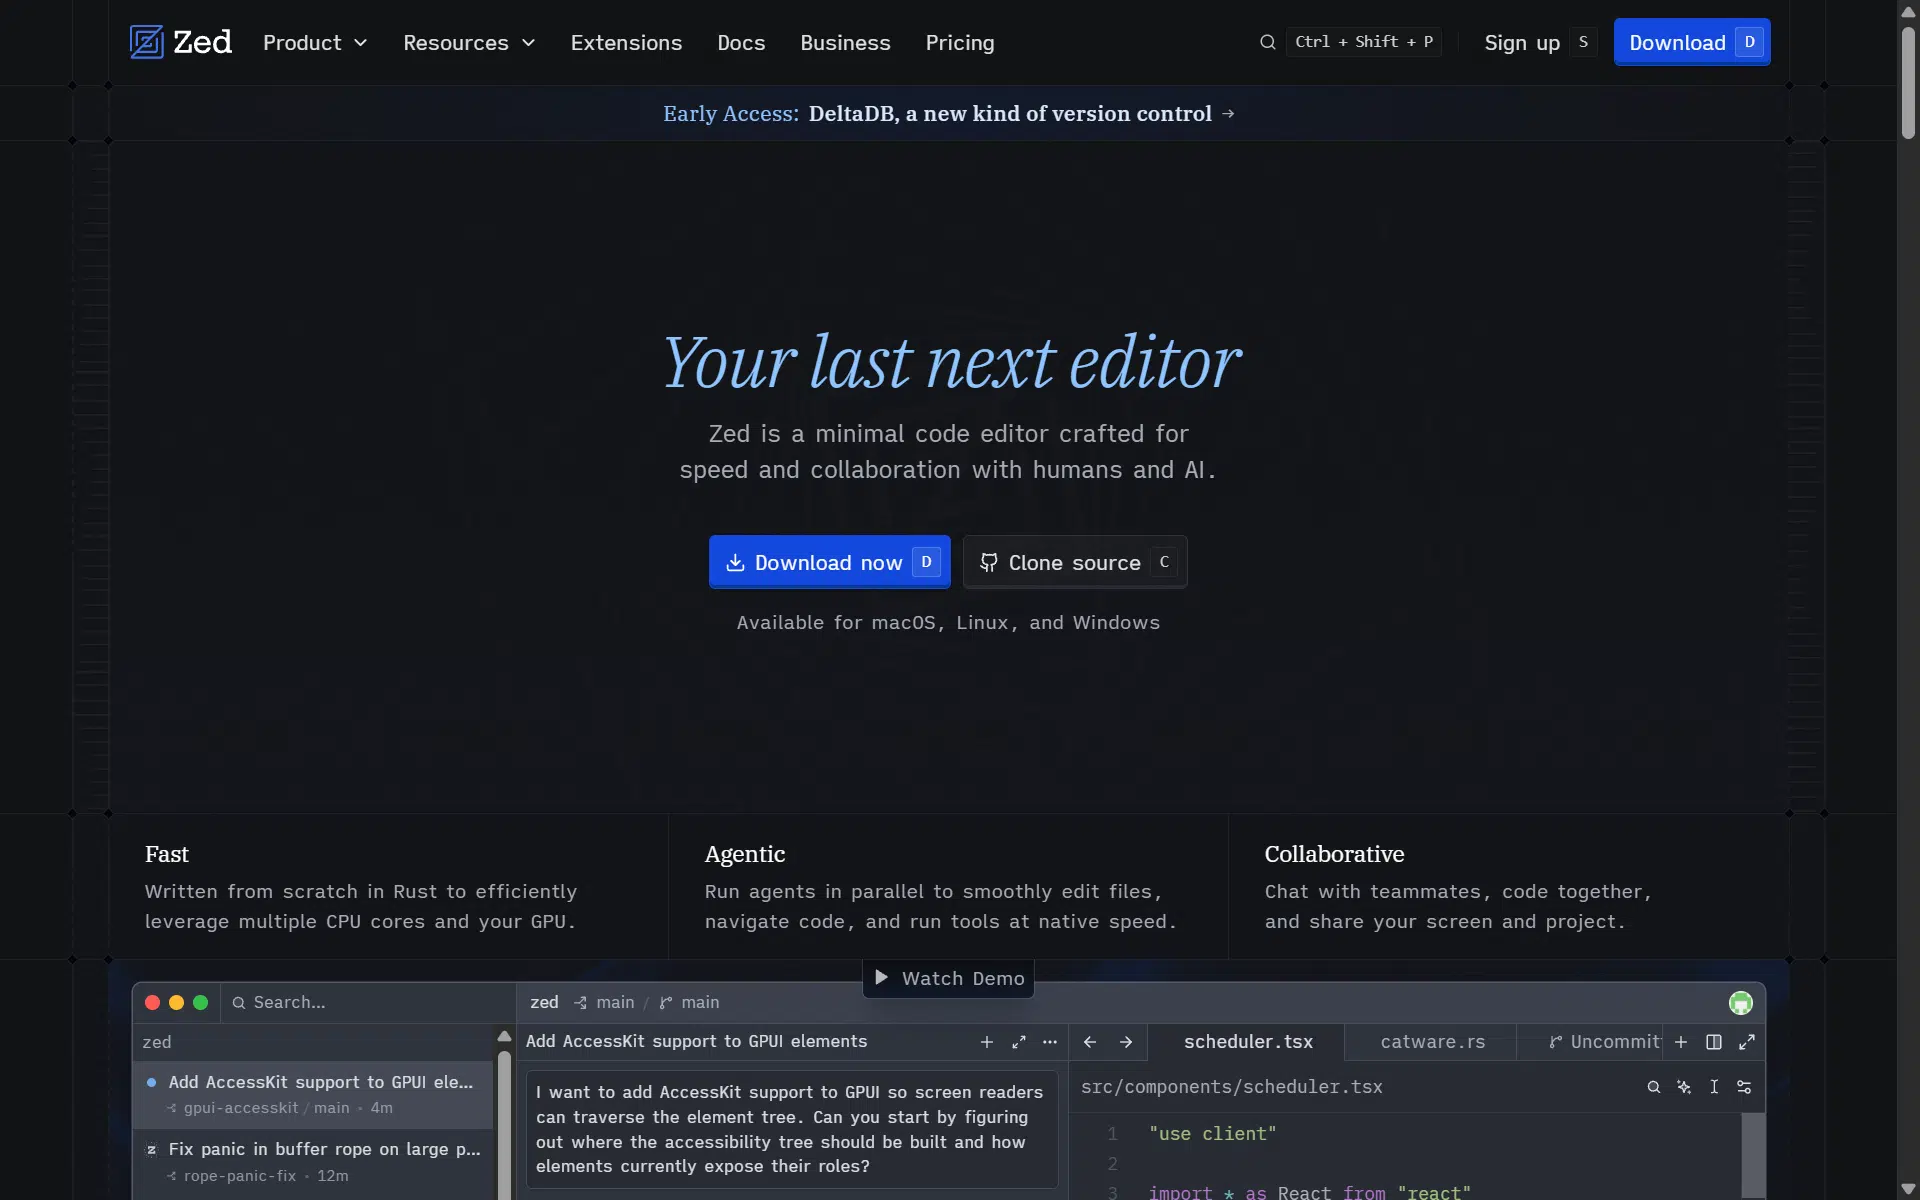This screenshot has width=1920, height=1200.
Task: Maximize the editor pane with the expand arrows
Action: [x=1747, y=1042]
